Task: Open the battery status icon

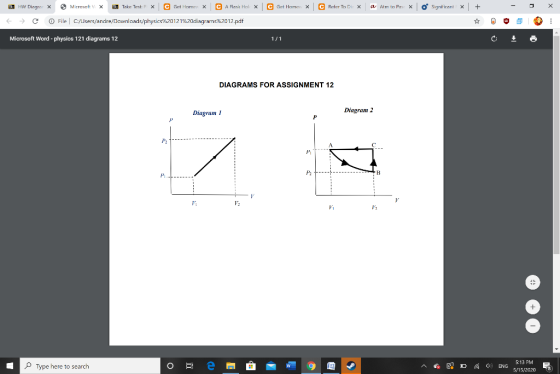Action: [x=463, y=366]
